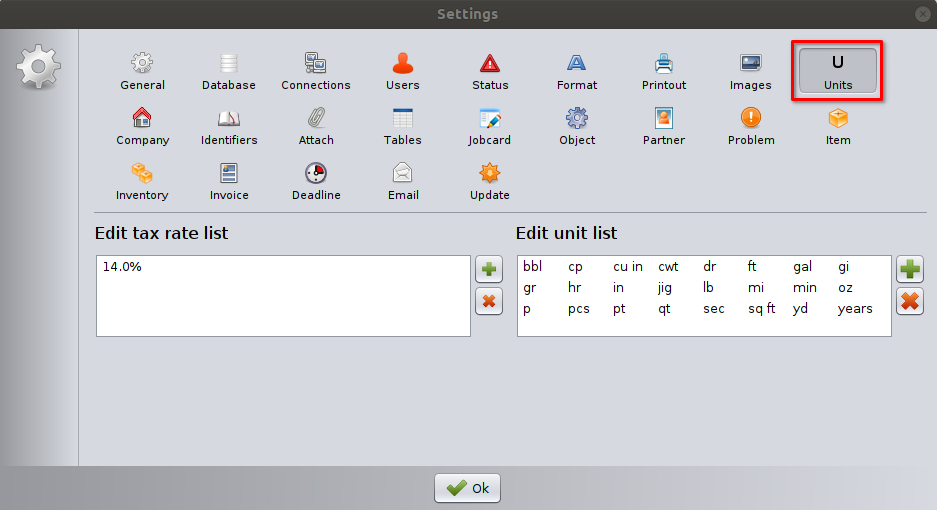
Task: Open the Problem settings icon
Action: 751,126
